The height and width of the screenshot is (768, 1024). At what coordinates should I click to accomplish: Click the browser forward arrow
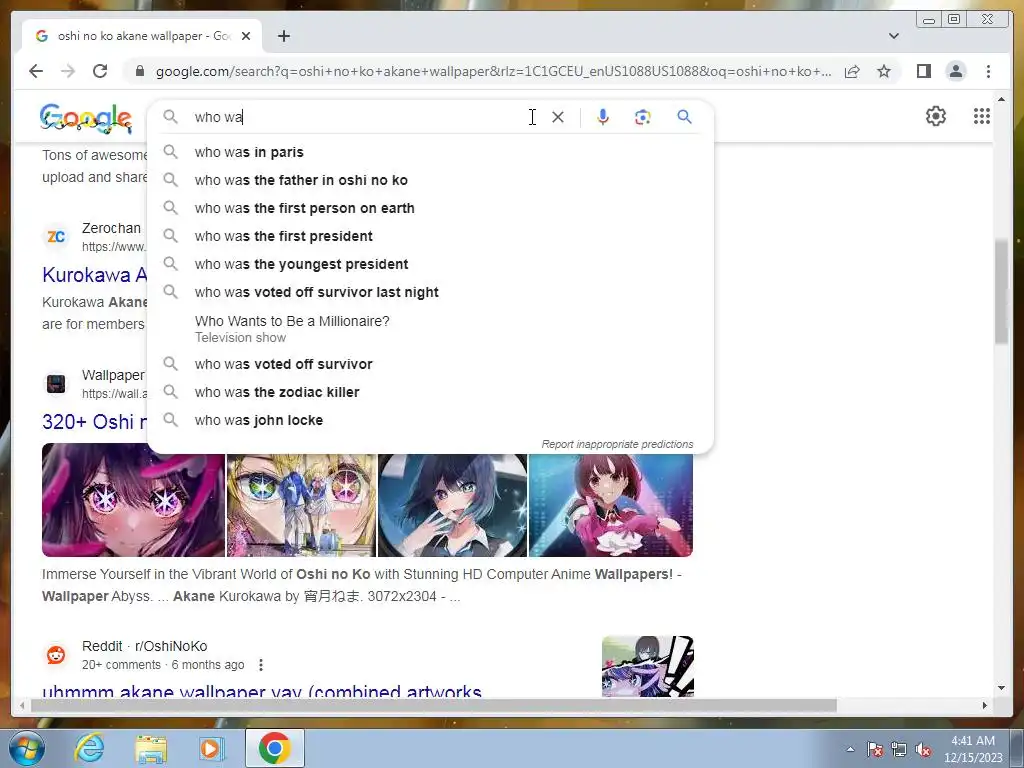(68, 71)
